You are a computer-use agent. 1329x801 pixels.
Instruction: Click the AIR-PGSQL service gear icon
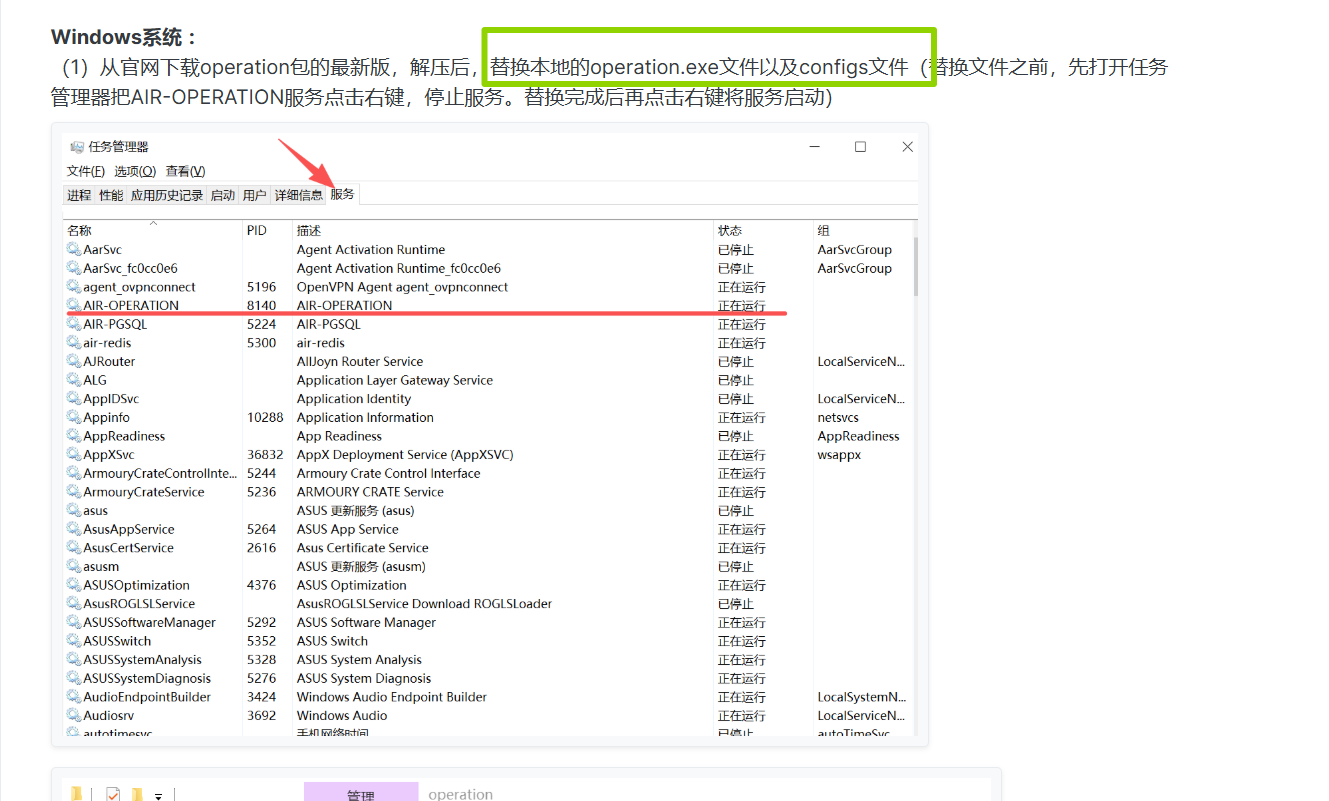coord(74,324)
